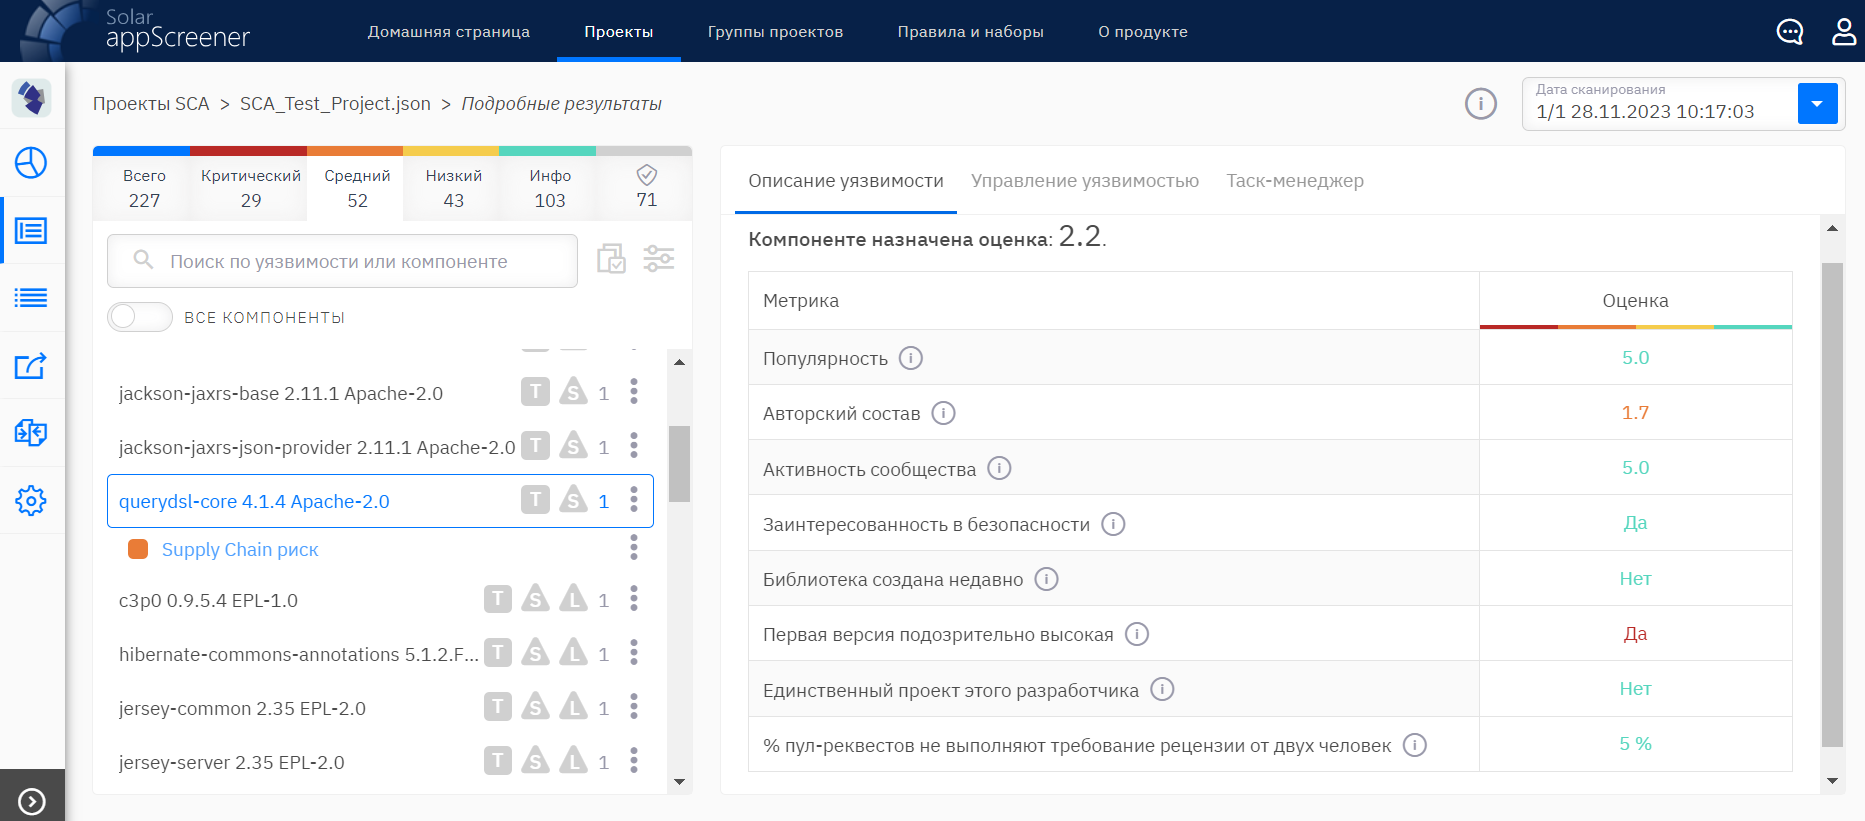
Task: Follow the SCA_Test_Project.json breadcrumb link
Action: pyautogui.click(x=335, y=104)
